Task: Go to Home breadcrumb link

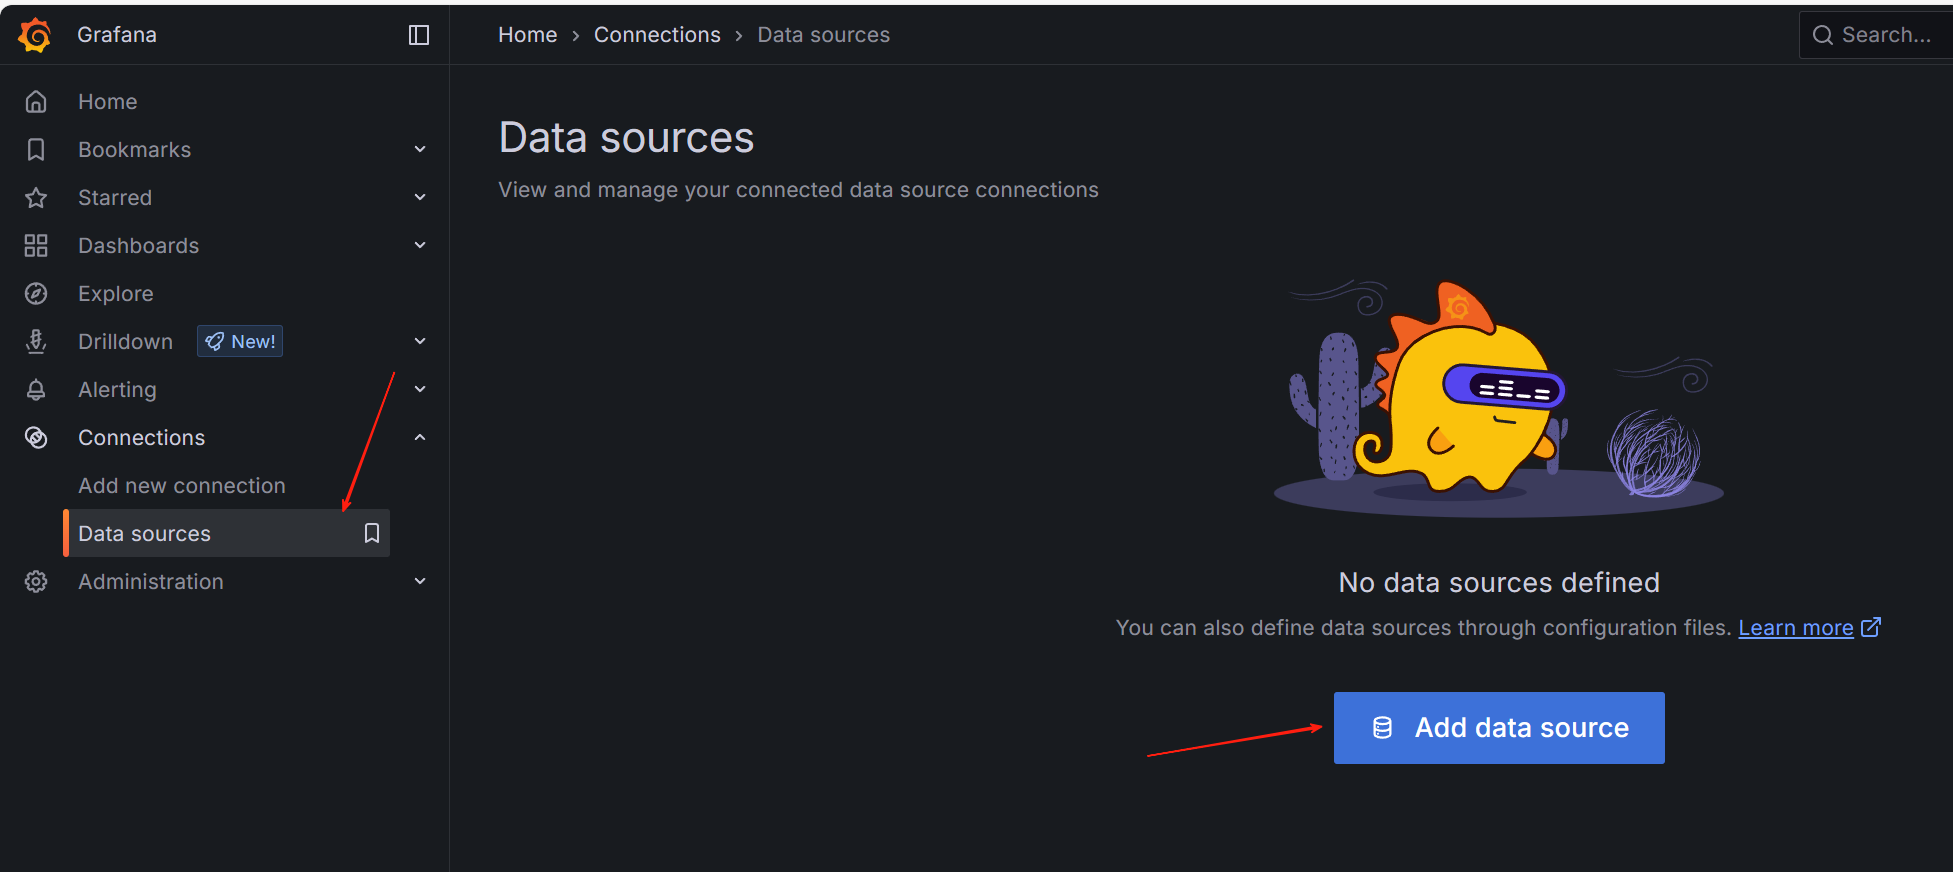Action: coord(528,35)
